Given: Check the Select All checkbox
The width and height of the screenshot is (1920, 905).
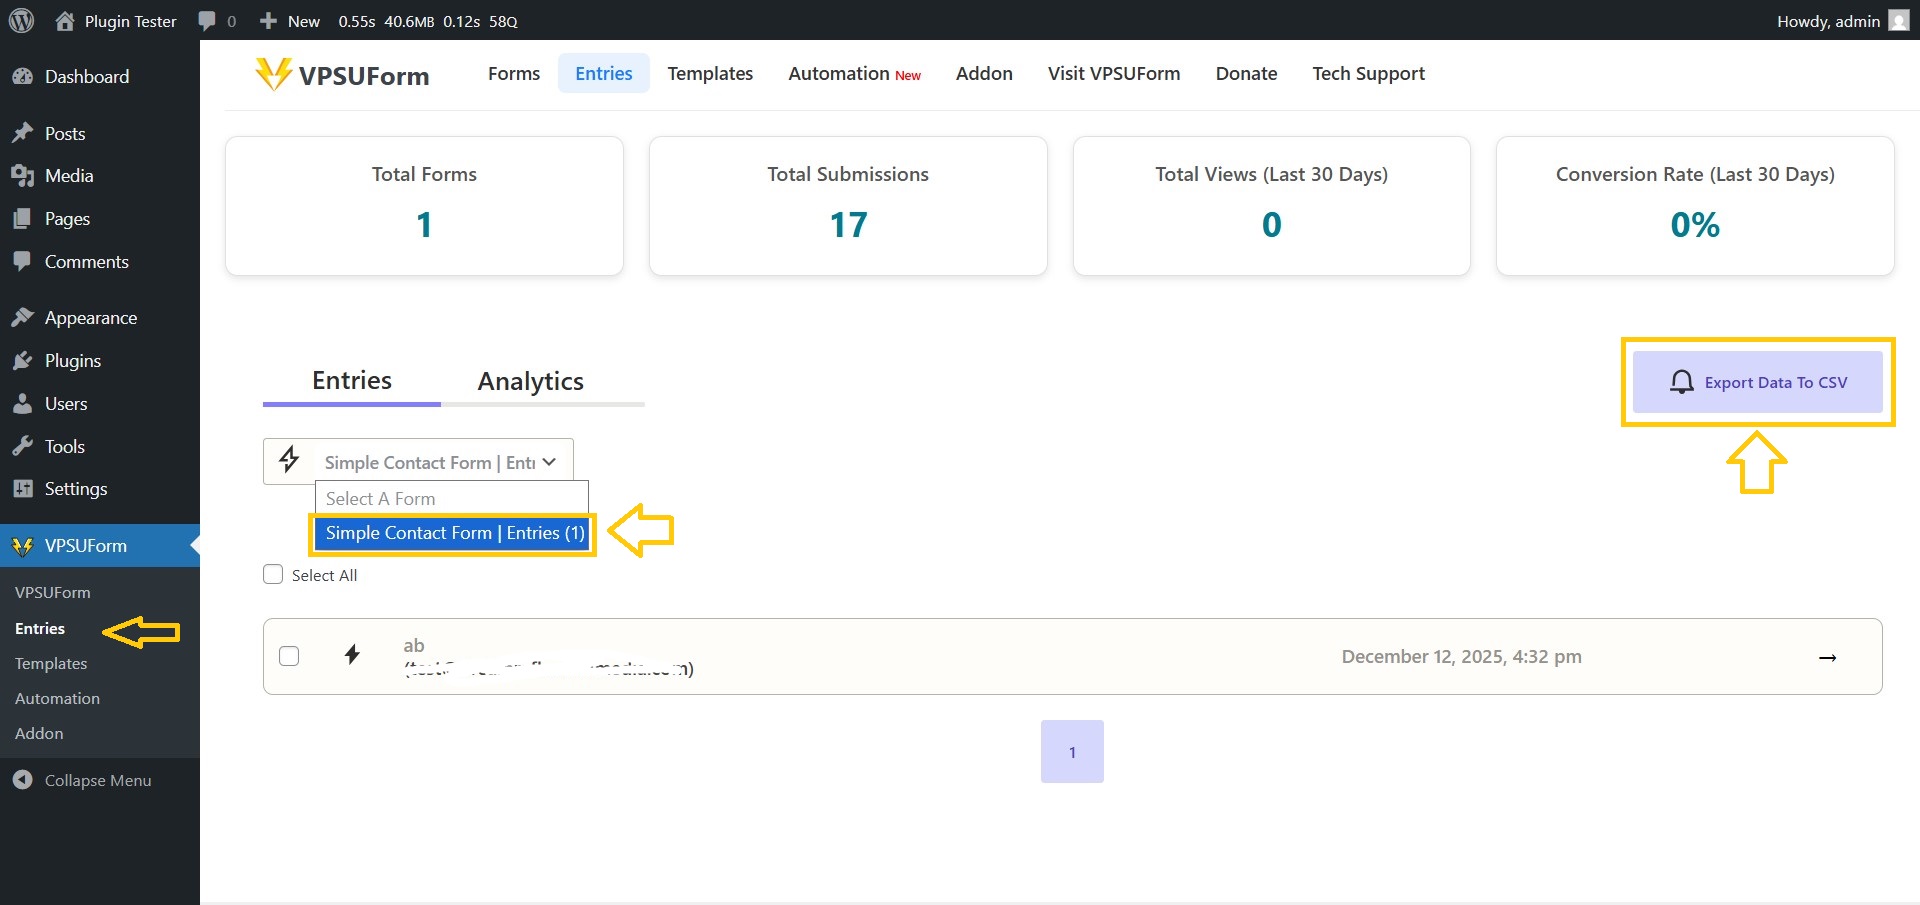Looking at the screenshot, I should coord(272,574).
